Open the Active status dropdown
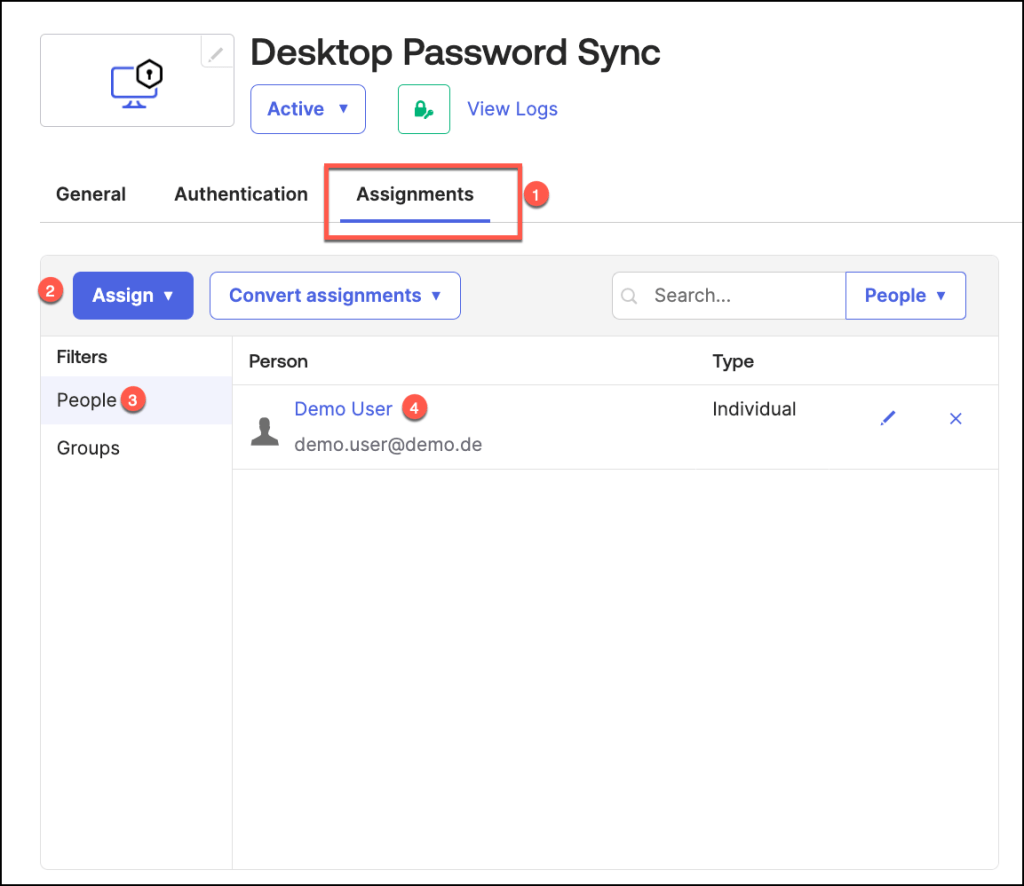This screenshot has width=1024, height=886. point(307,109)
